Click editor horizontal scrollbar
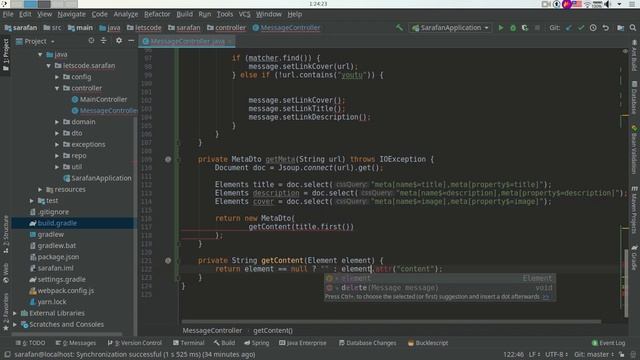Screen dimensions: 640x360 [391, 322]
